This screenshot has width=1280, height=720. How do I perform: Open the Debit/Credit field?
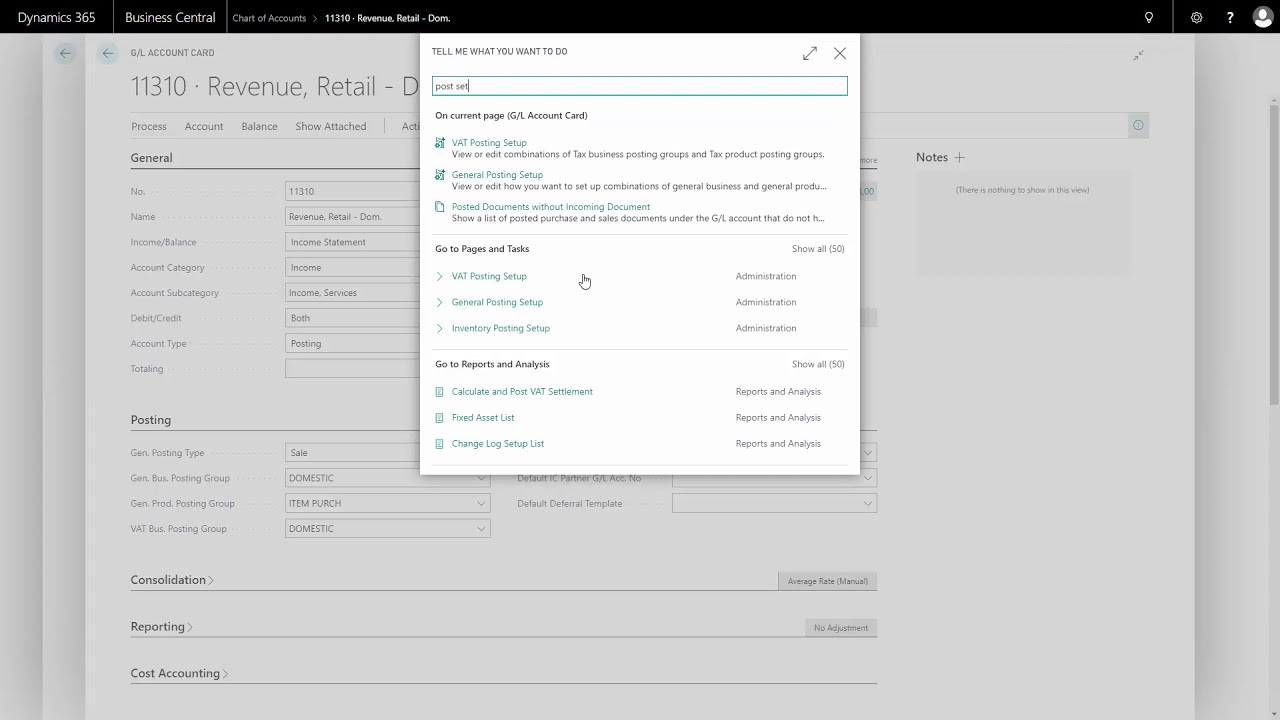point(353,318)
